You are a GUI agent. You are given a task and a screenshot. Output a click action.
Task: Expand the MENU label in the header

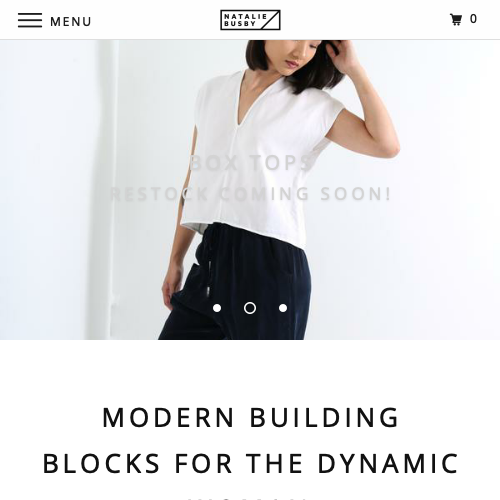71,22
